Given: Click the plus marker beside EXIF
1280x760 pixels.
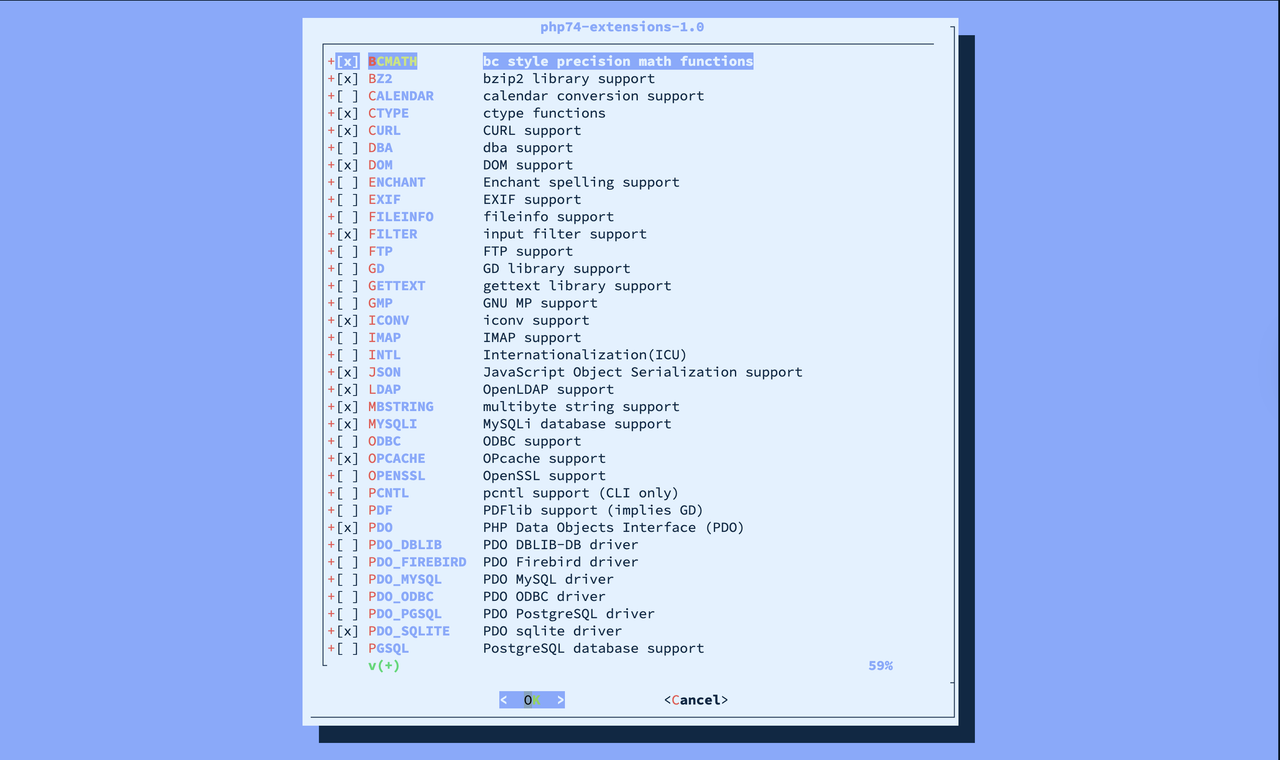Looking at the screenshot, I should 331,200.
